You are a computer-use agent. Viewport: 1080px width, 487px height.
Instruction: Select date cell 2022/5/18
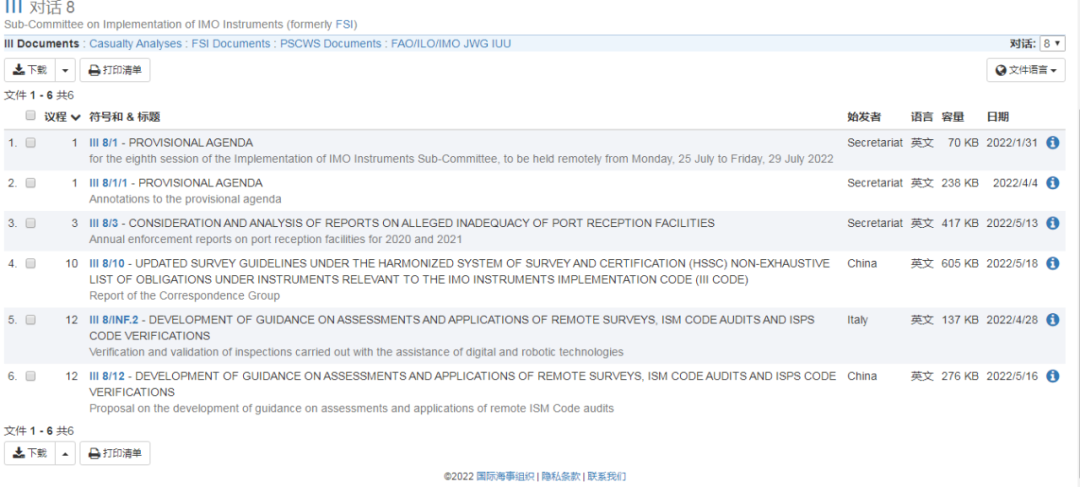[1012, 263]
